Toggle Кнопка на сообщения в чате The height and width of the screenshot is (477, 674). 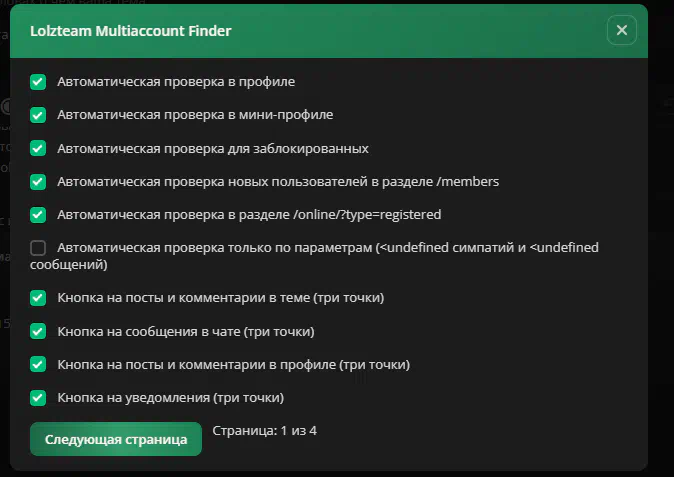click(38, 331)
